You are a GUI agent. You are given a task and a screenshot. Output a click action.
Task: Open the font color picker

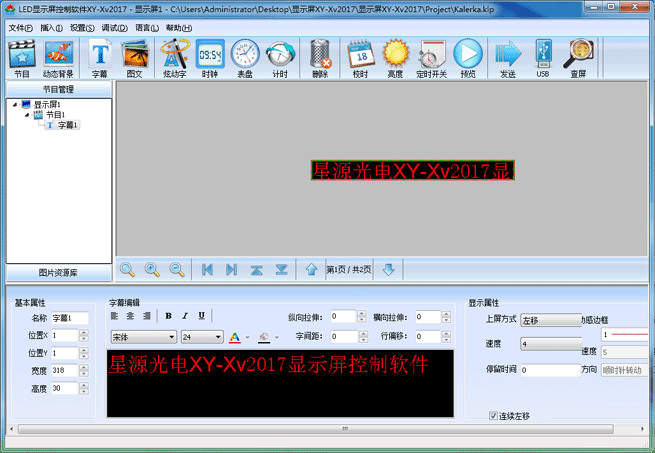tap(235, 337)
